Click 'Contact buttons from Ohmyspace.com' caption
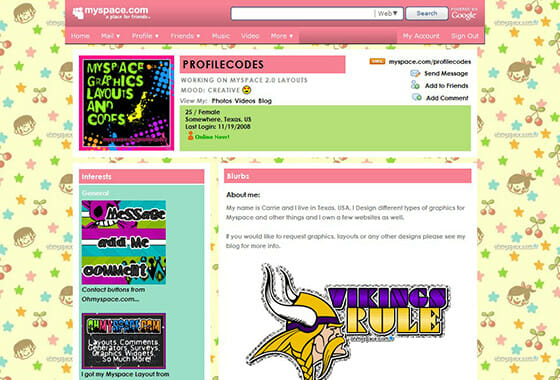The height and width of the screenshot is (380, 560). point(114,295)
